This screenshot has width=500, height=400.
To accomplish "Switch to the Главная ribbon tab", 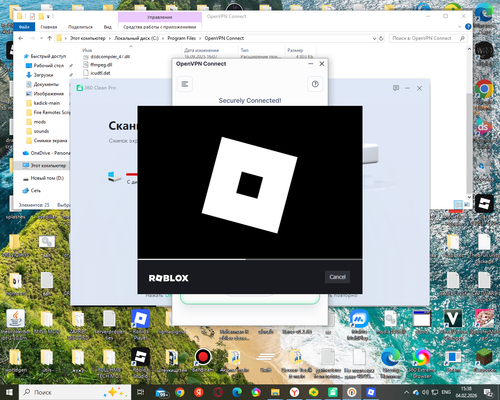I will click(49, 27).
